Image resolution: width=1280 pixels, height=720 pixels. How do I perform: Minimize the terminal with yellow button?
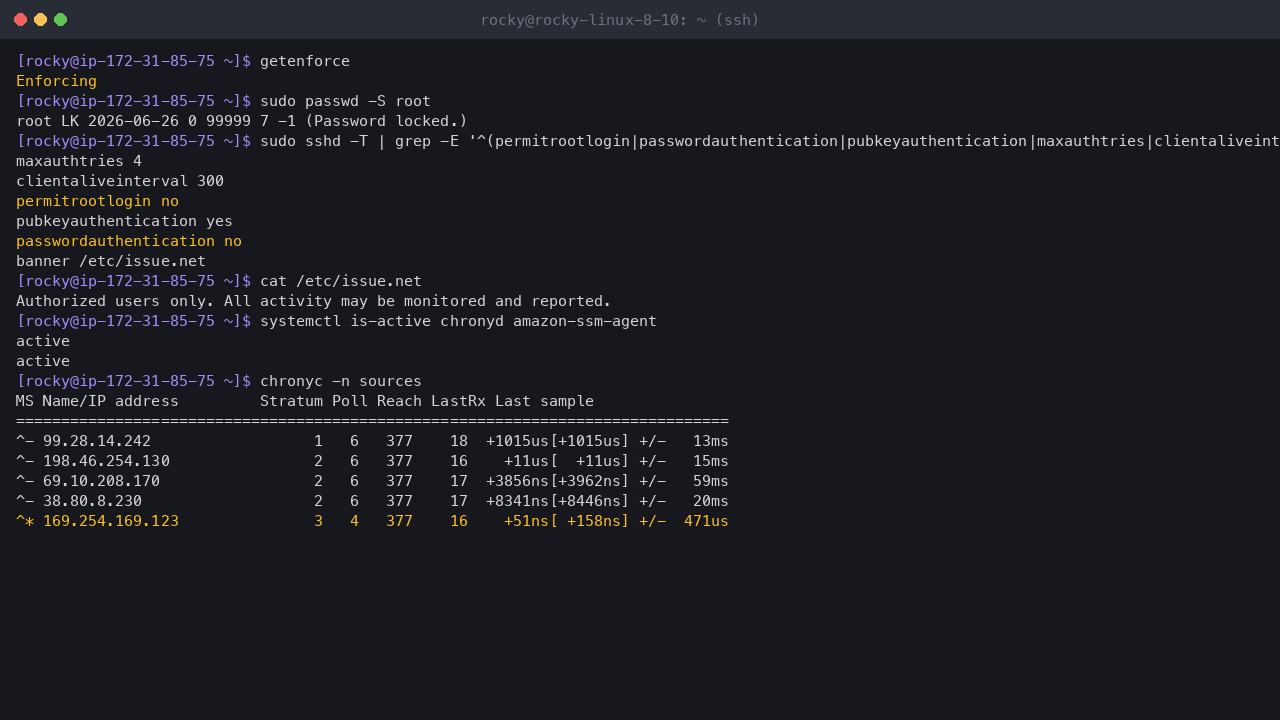pyautogui.click(x=40, y=20)
